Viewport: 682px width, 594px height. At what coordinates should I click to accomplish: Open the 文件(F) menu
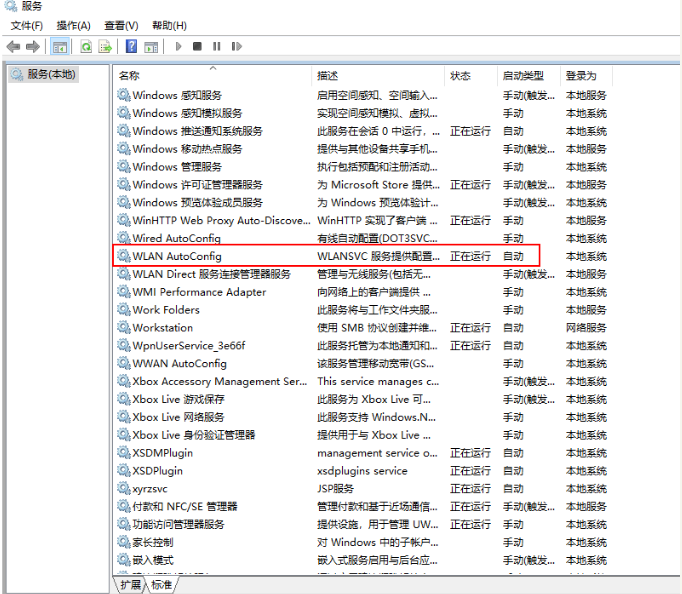click(27, 26)
